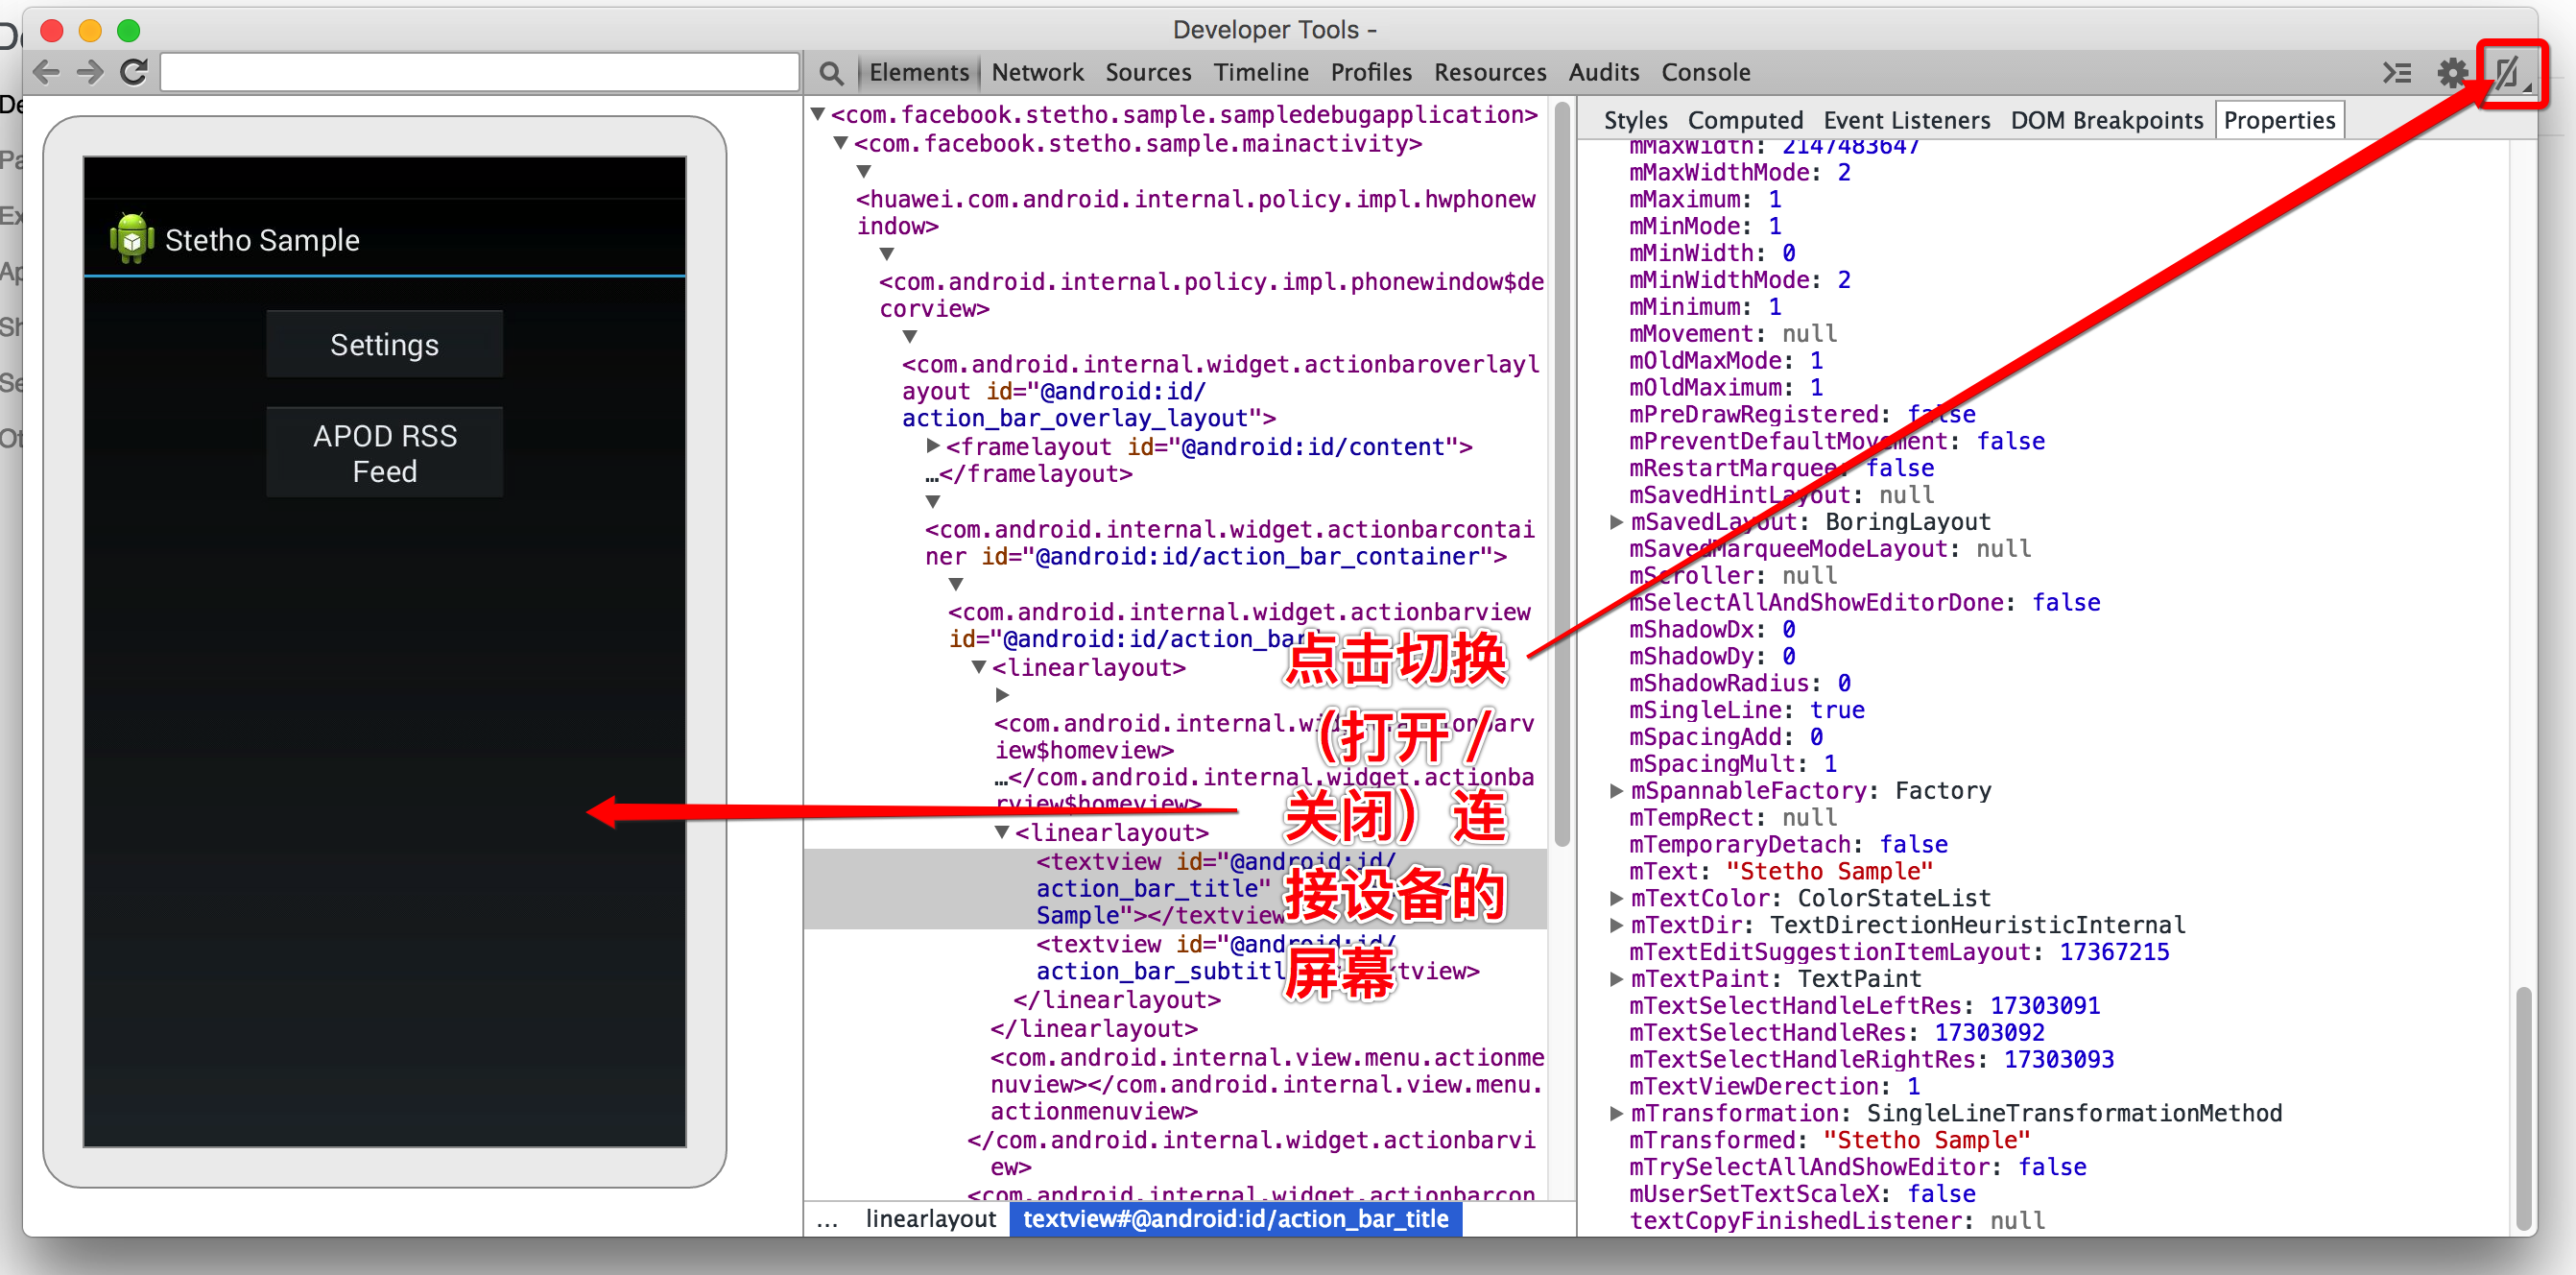This screenshot has height=1275, width=2576.
Task: Switch to the Network tab
Action: [1037, 73]
